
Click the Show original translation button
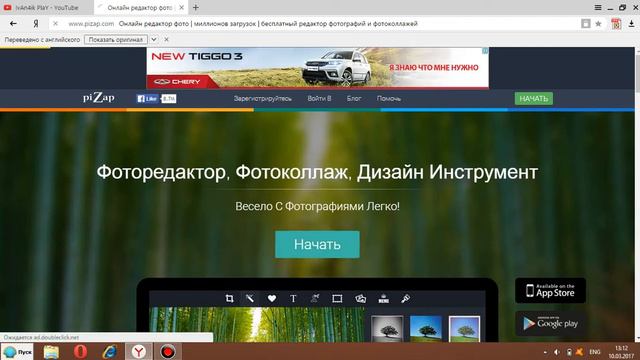[116, 40]
